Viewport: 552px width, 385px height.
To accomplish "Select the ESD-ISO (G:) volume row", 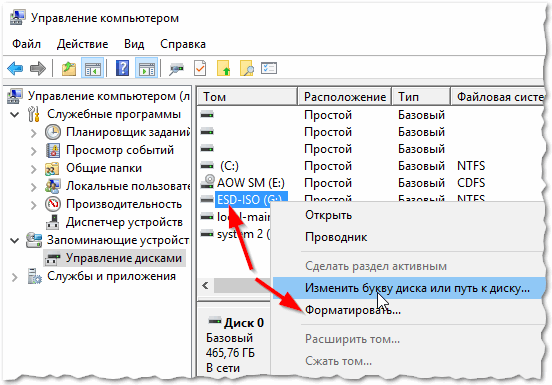I will pyautogui.click(x=251, y=200).
